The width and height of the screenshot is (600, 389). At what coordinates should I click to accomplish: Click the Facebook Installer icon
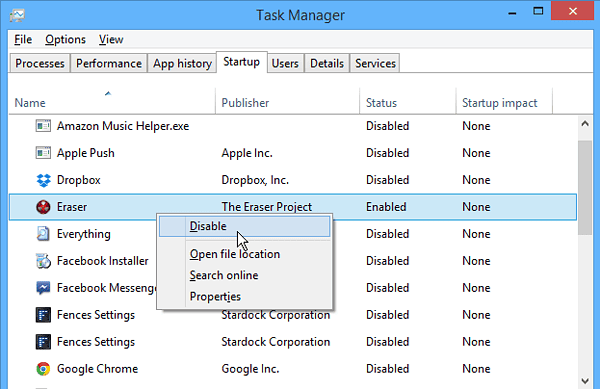click(x=43, y=261)
